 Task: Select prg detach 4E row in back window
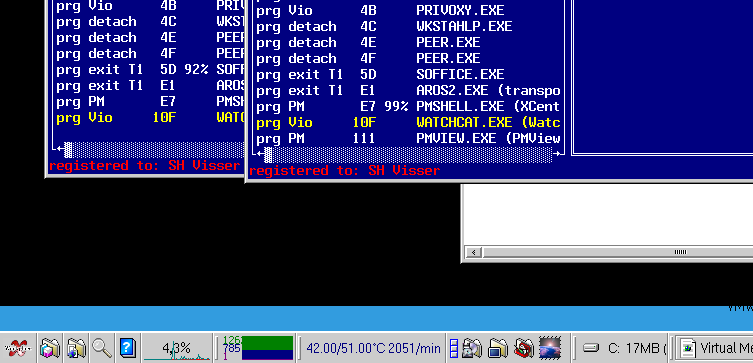[150, 37]
